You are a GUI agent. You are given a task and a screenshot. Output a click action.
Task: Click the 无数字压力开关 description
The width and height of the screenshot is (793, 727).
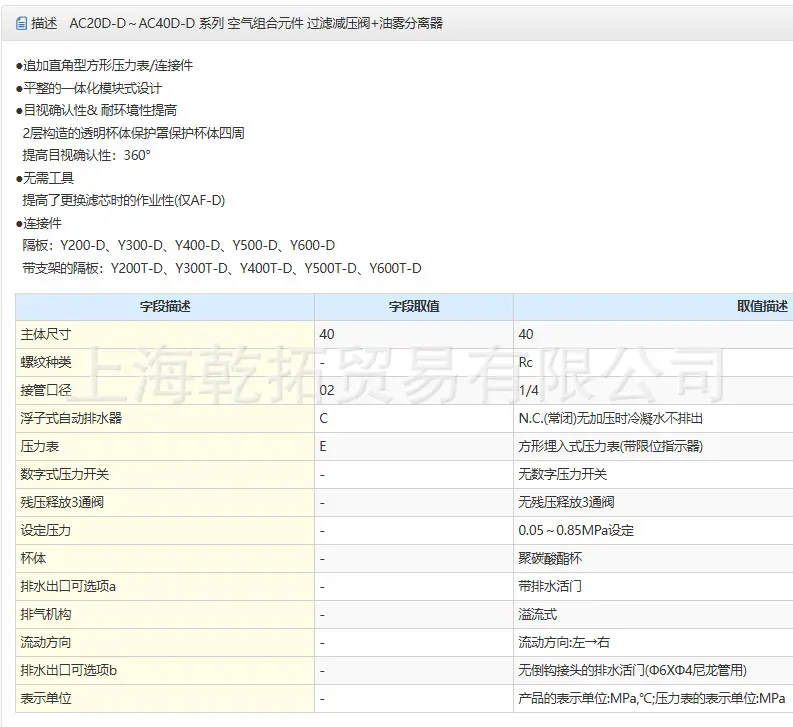(x=562, y=474)
